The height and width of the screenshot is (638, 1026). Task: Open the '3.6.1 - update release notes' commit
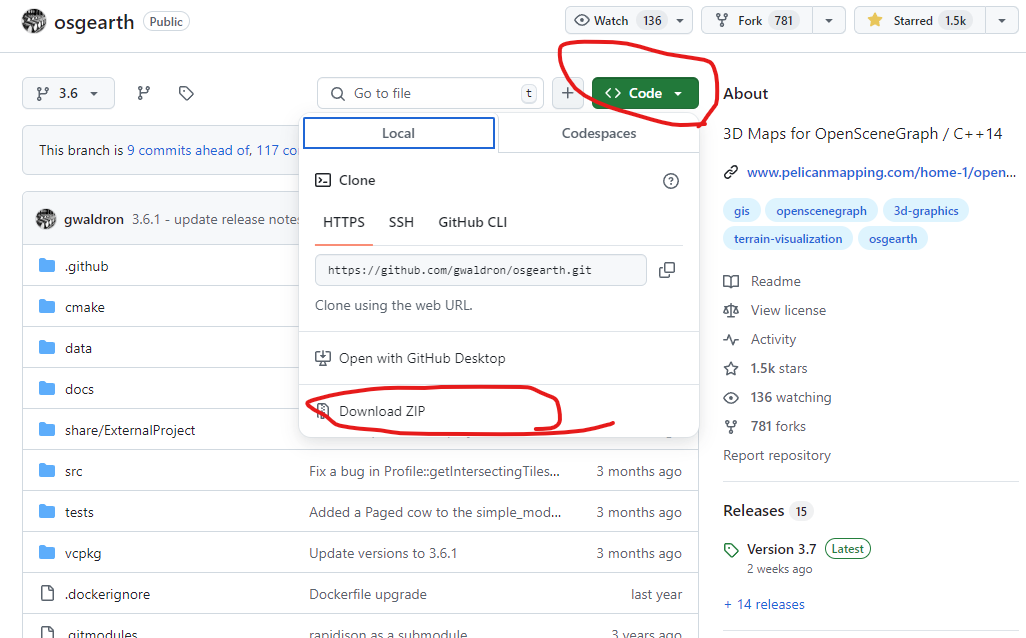coord(215,219)
